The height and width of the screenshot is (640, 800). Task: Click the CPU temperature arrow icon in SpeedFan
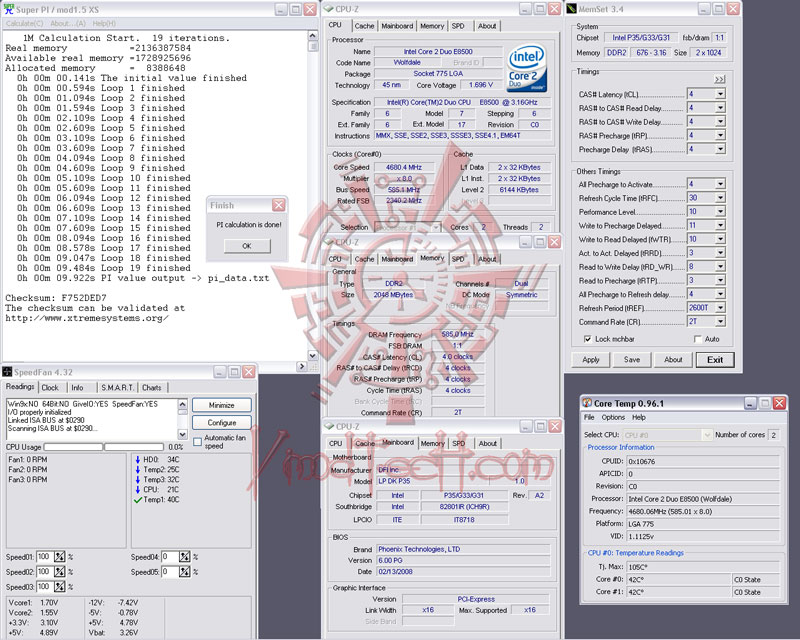(x=137, y=489)
